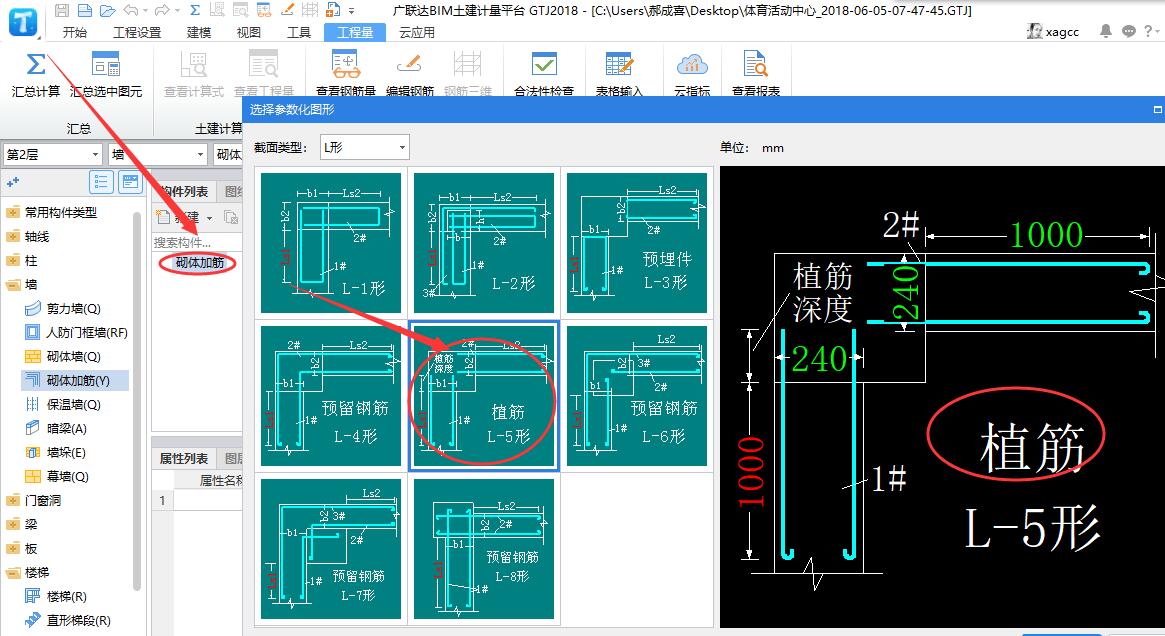Switch to the 建模 ribbon tab
The height and width of the screenshot is (636, 1165).
point(198,32)
